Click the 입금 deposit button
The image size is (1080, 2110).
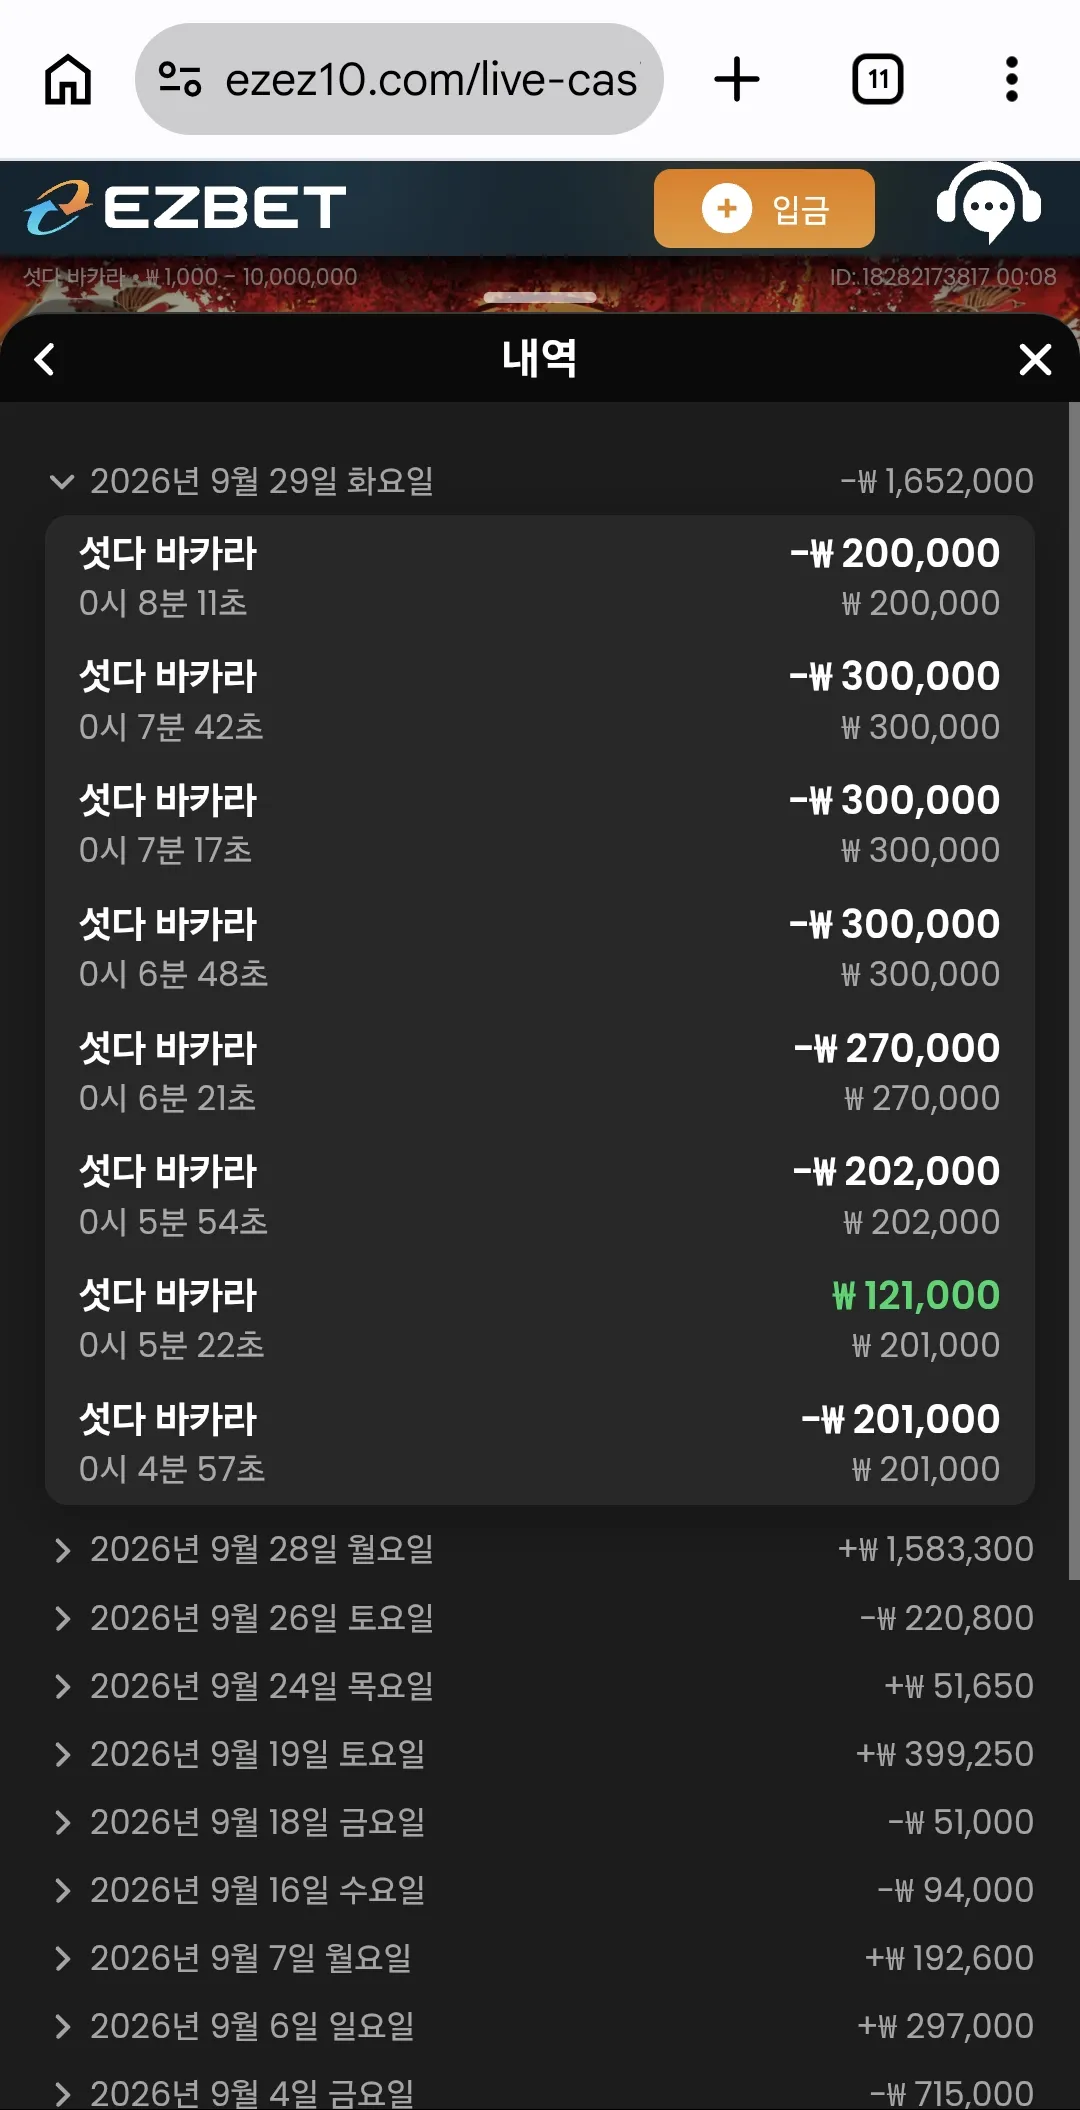pos(764,208)
